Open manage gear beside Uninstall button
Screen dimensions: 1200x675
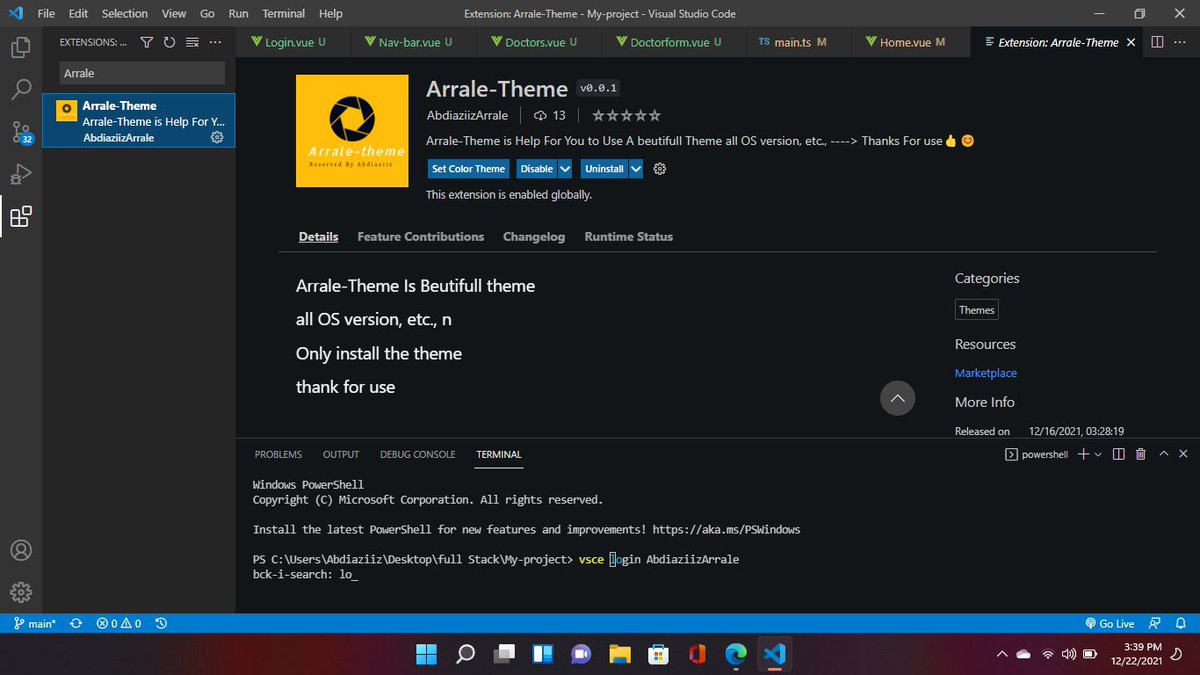pos(659,169)
